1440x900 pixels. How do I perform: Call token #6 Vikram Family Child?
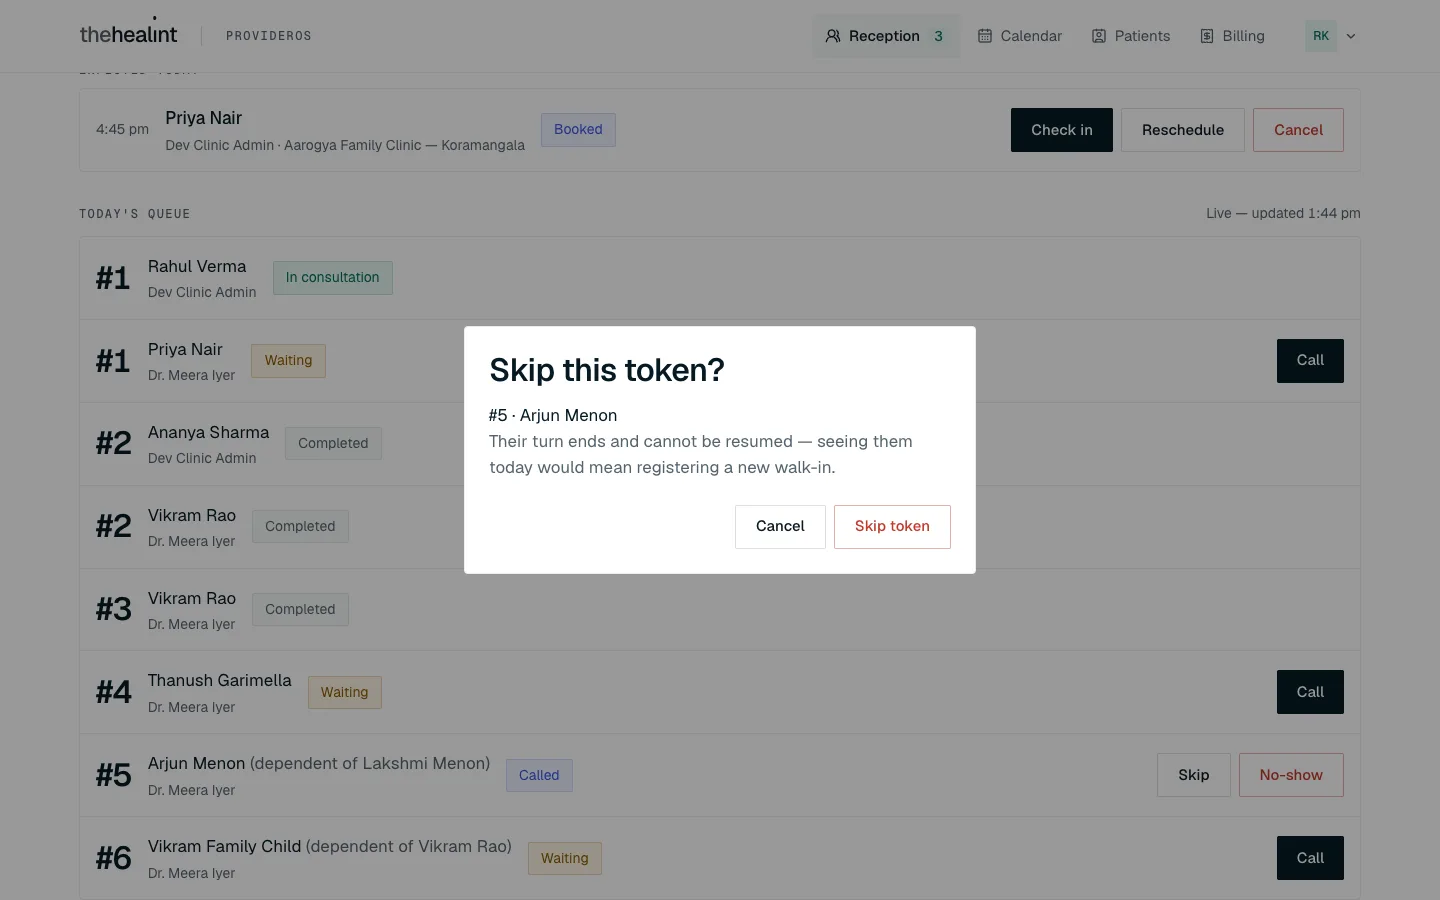(1310, 858)
